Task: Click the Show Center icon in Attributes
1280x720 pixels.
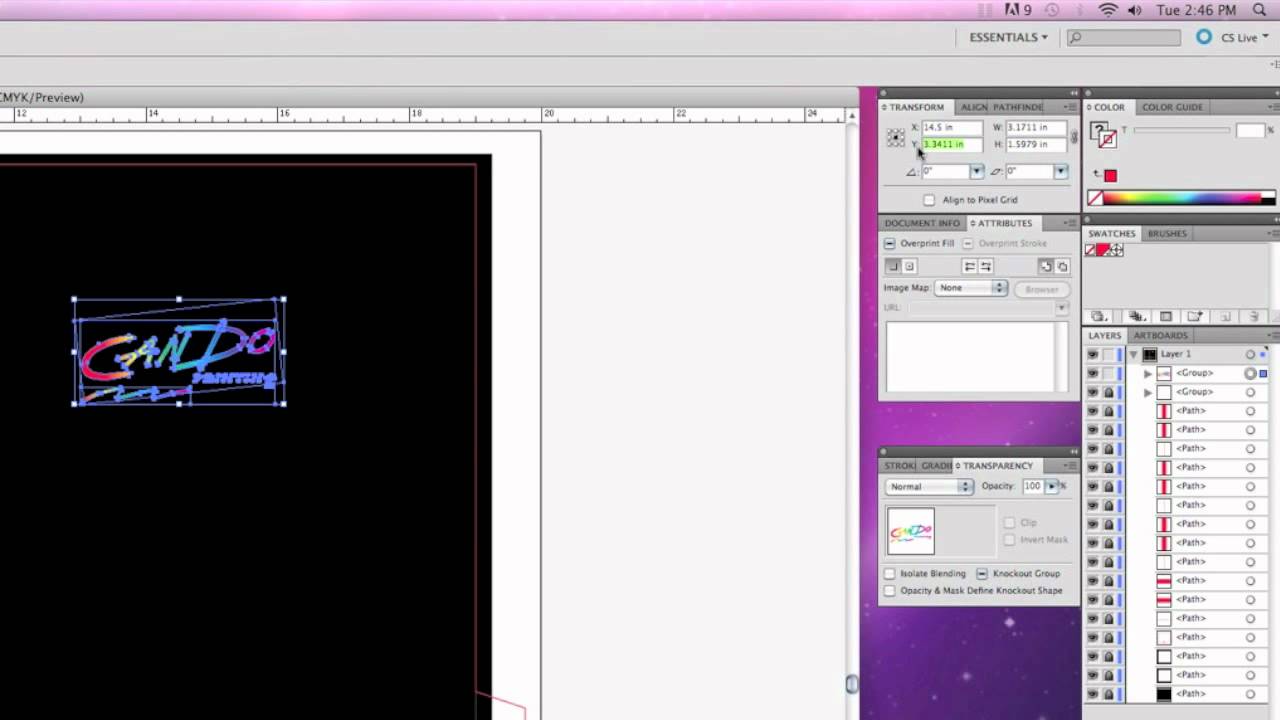Action: click(909, 266)
